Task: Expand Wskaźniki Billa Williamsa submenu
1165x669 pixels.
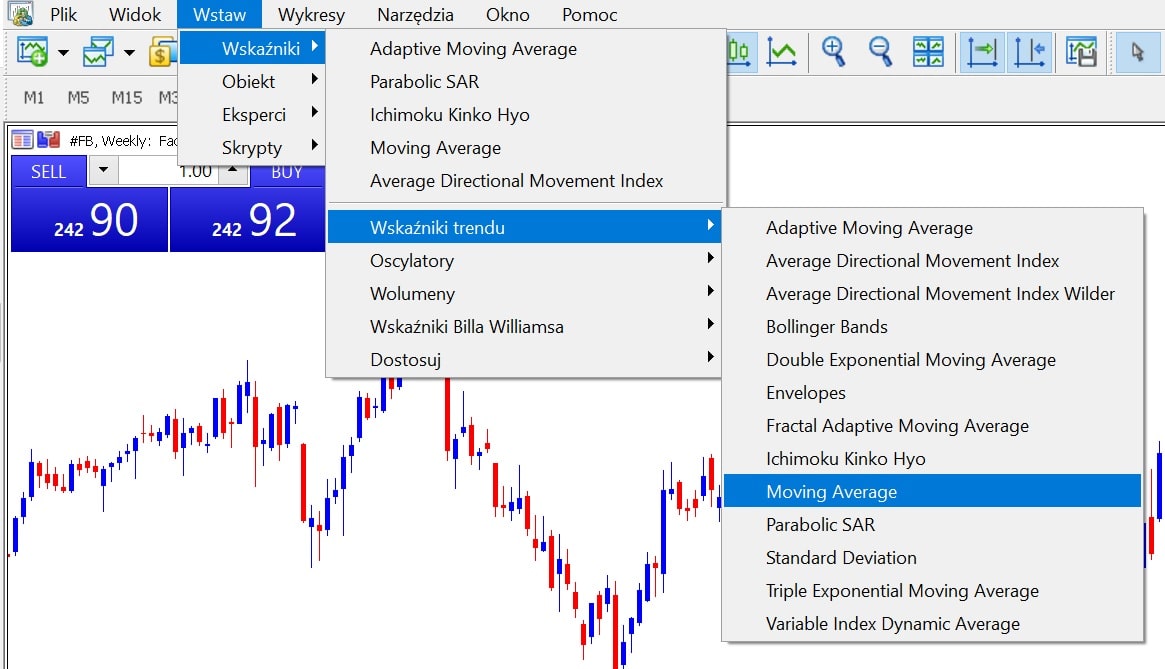Action: (524, 326)
